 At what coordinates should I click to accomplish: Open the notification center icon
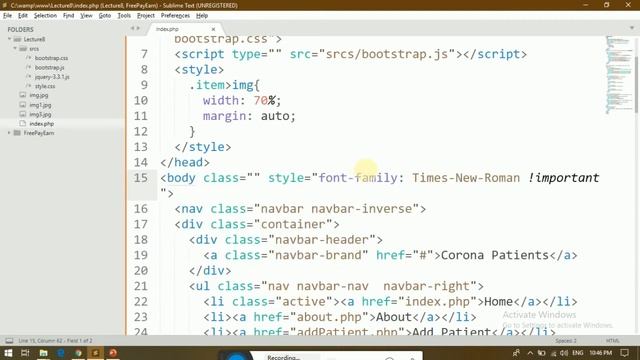[624, 353]
